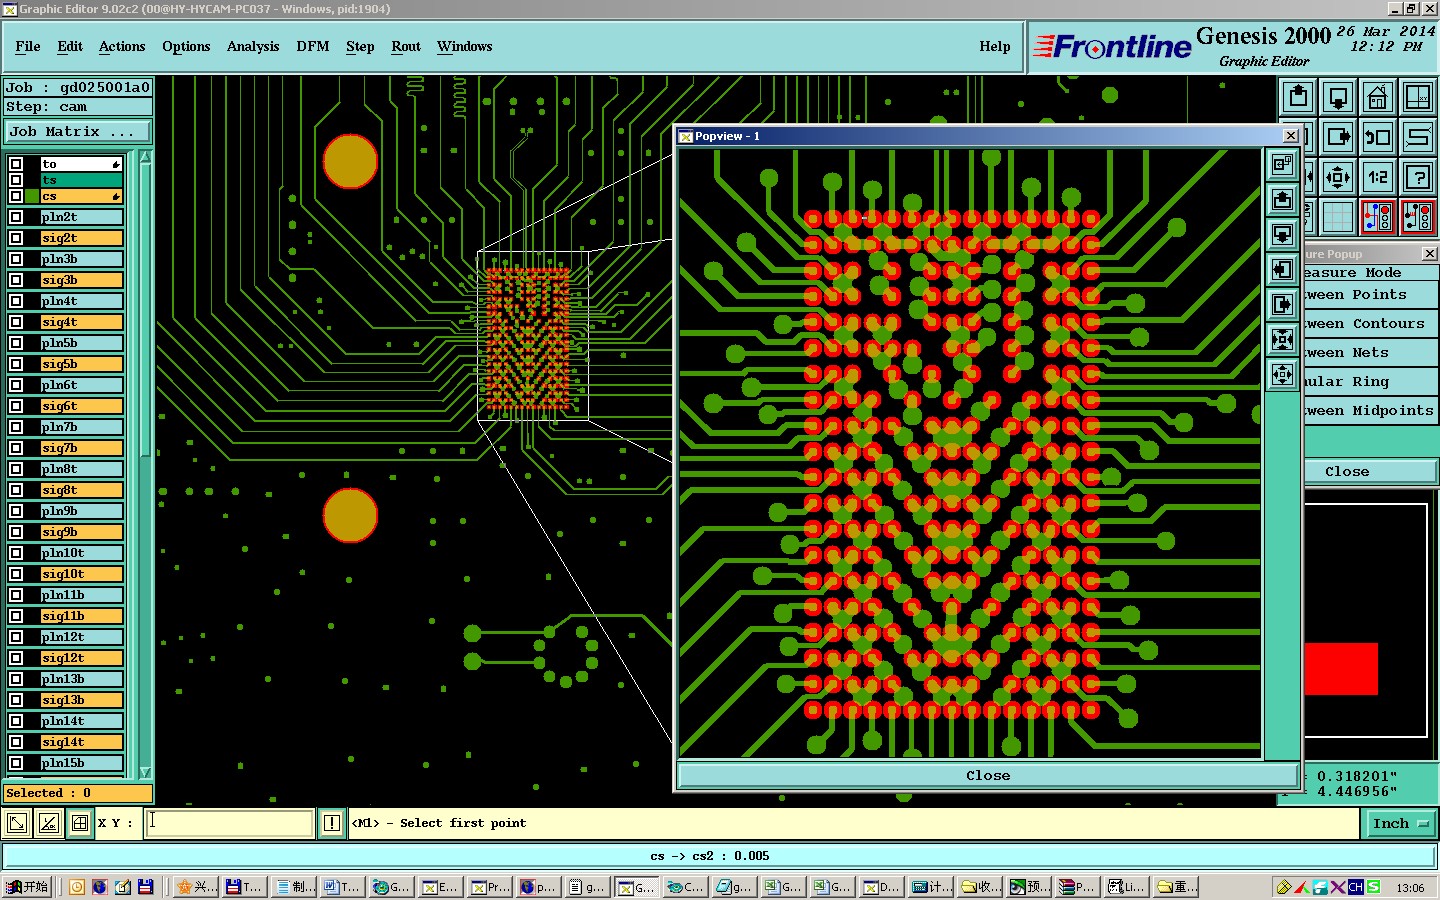1440x900 pixels.
Task: Toggle the checkbox for layer pln2t
Action: tap(16, 217)
